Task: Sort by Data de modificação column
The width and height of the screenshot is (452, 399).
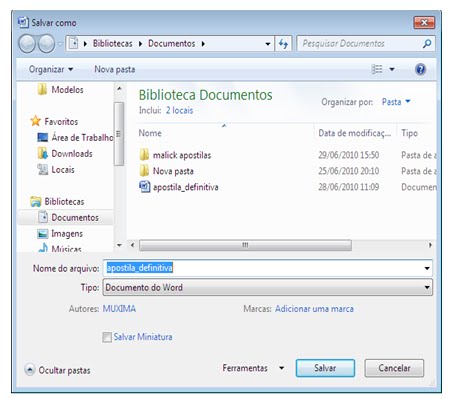Action: 355,133
